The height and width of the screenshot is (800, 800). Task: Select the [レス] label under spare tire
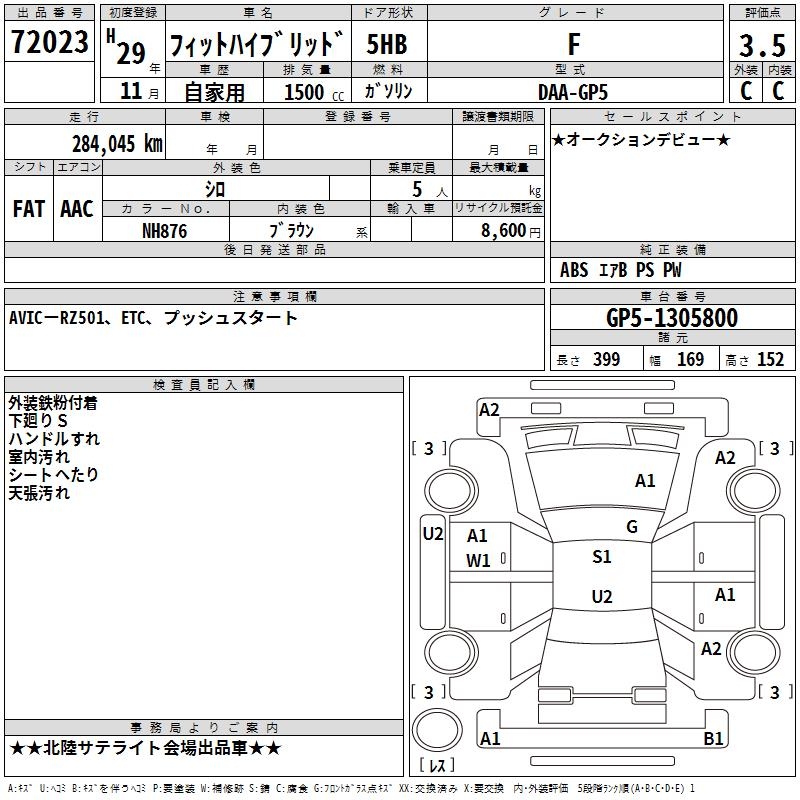coord(437,764)
